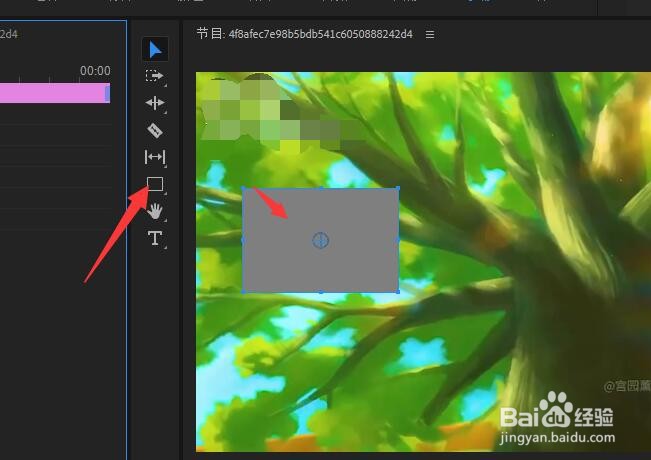The height and width of the screenshot is (460, 651).
Task: Select the Track Select Forward tool
Action: (154, 76)
